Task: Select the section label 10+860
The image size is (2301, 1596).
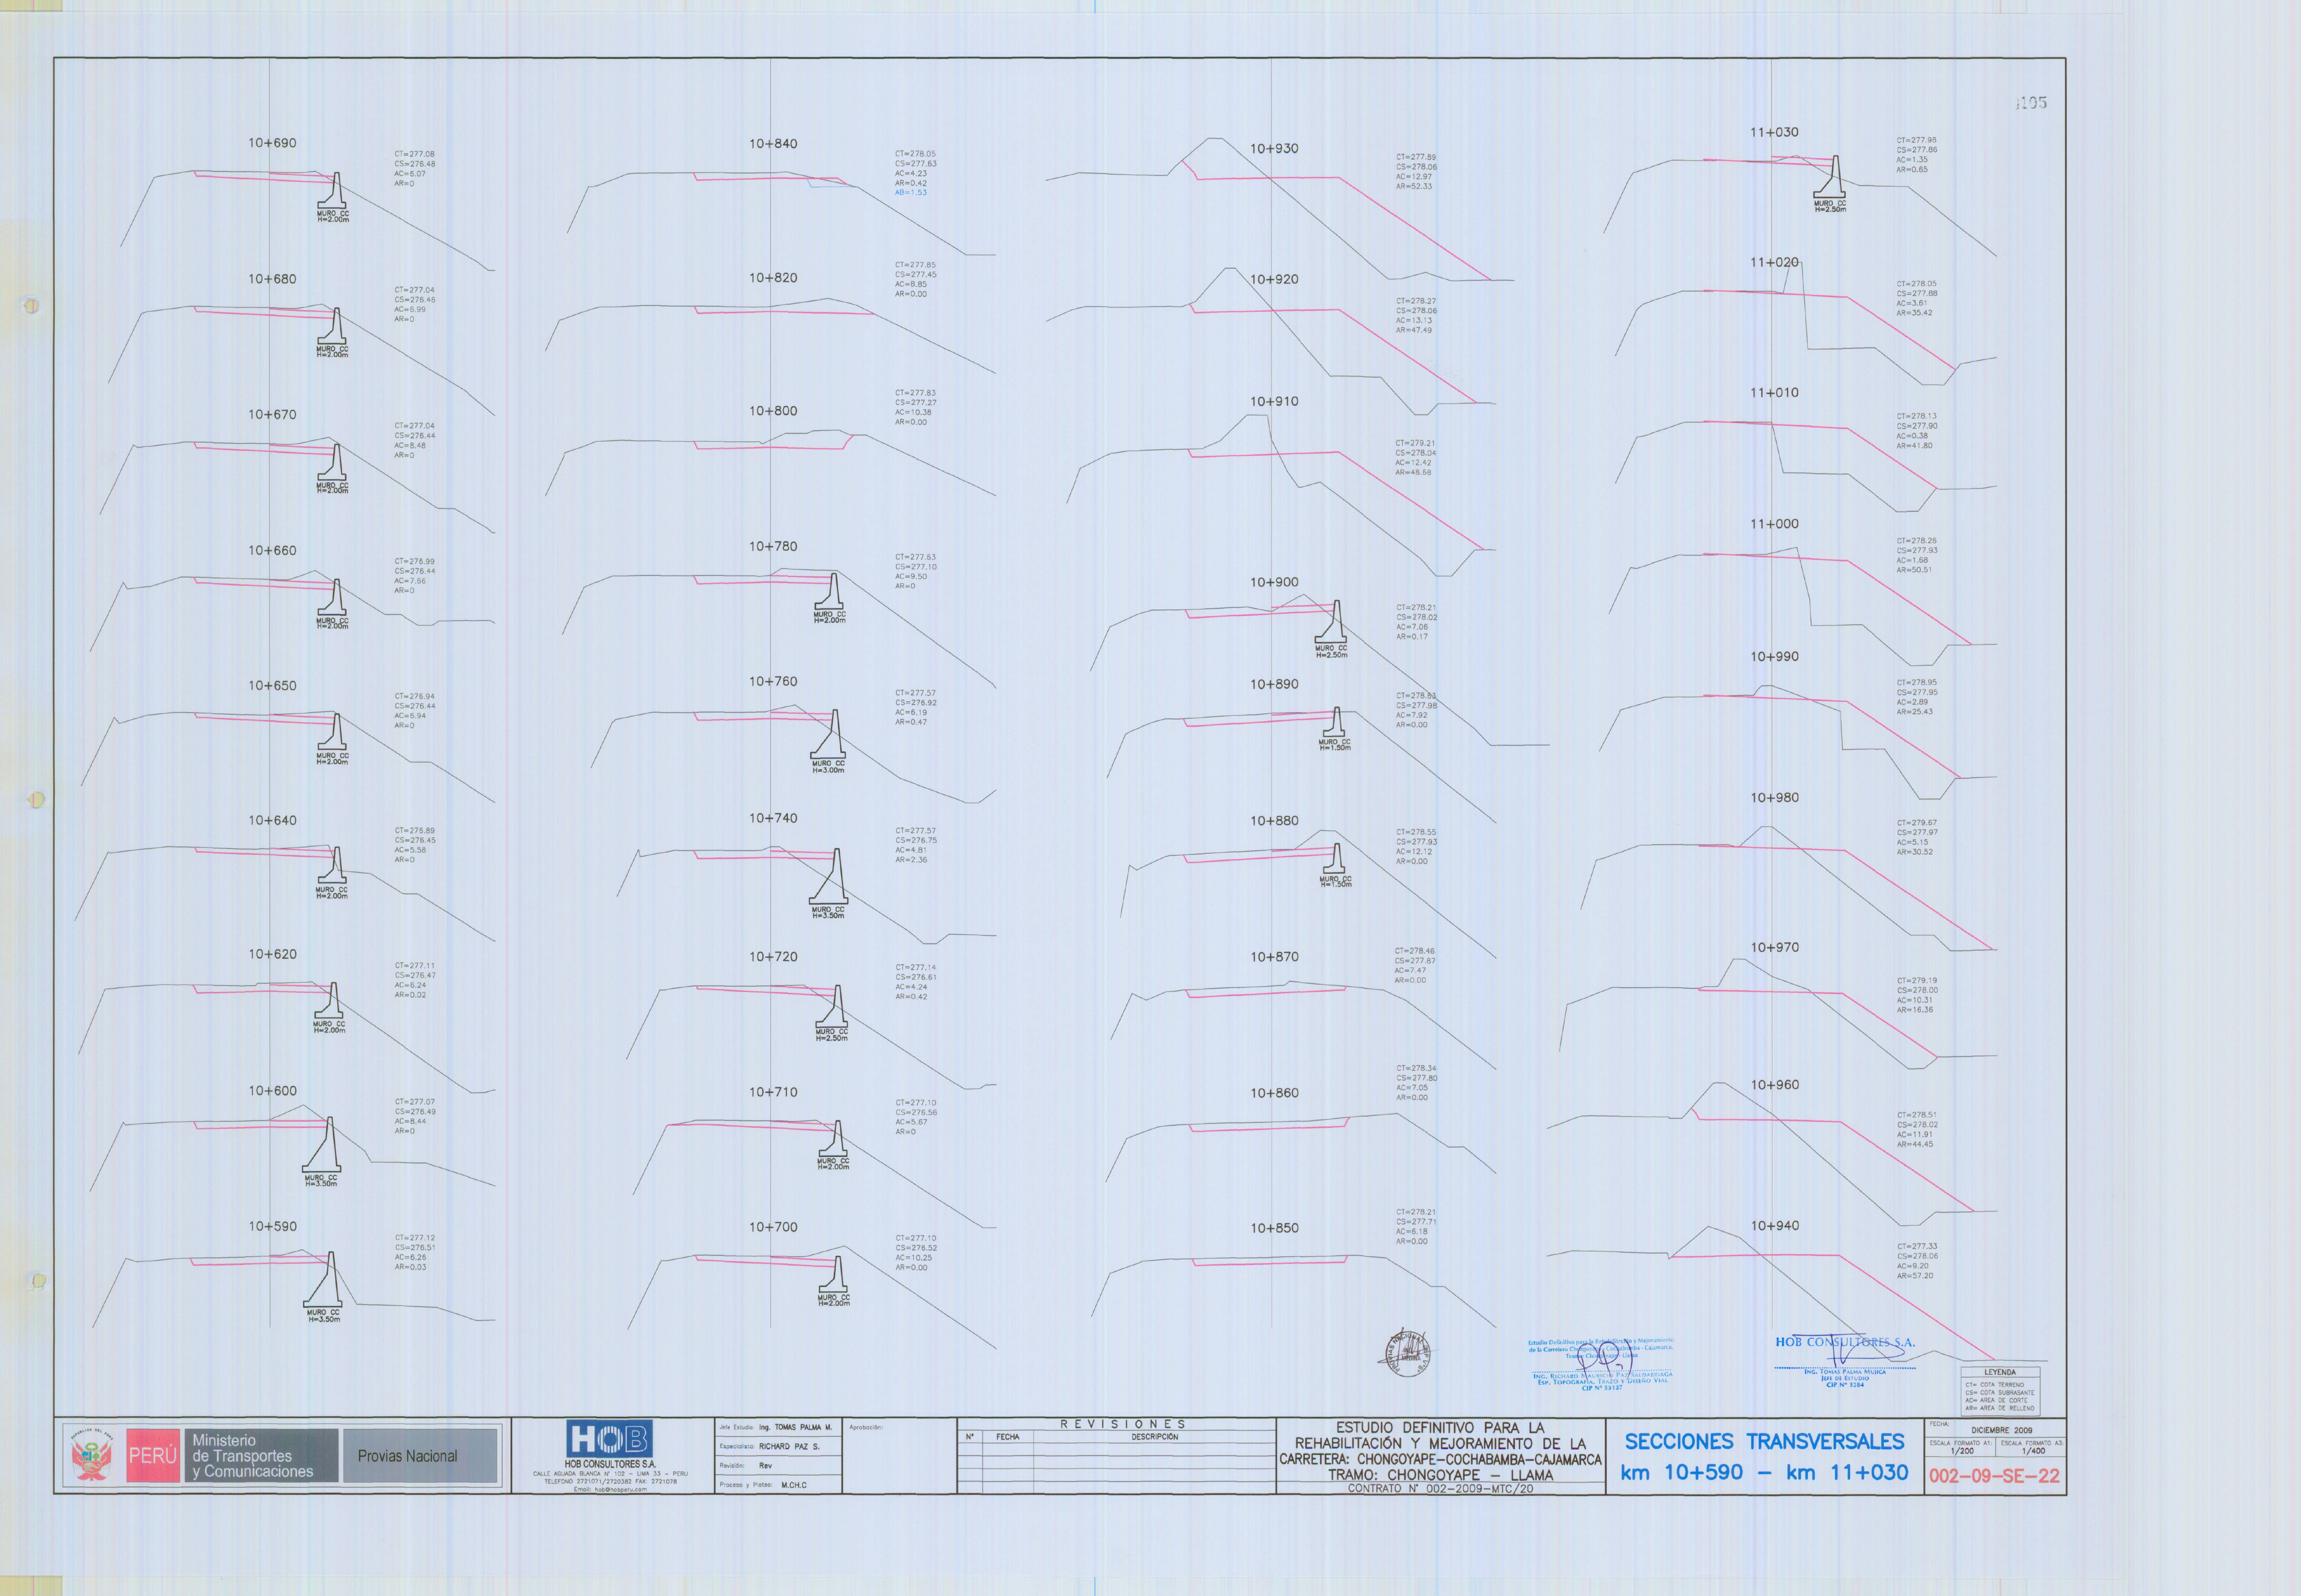Action: click(x=1274, y=1093)
